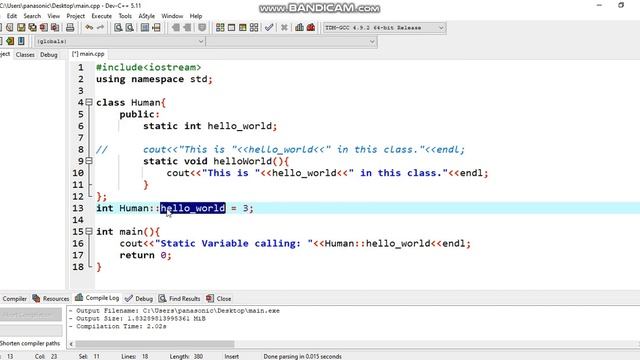This screenshot has width=640, height=360.
Task: Click the Close file toolbar icon
Action: [43, 28]
